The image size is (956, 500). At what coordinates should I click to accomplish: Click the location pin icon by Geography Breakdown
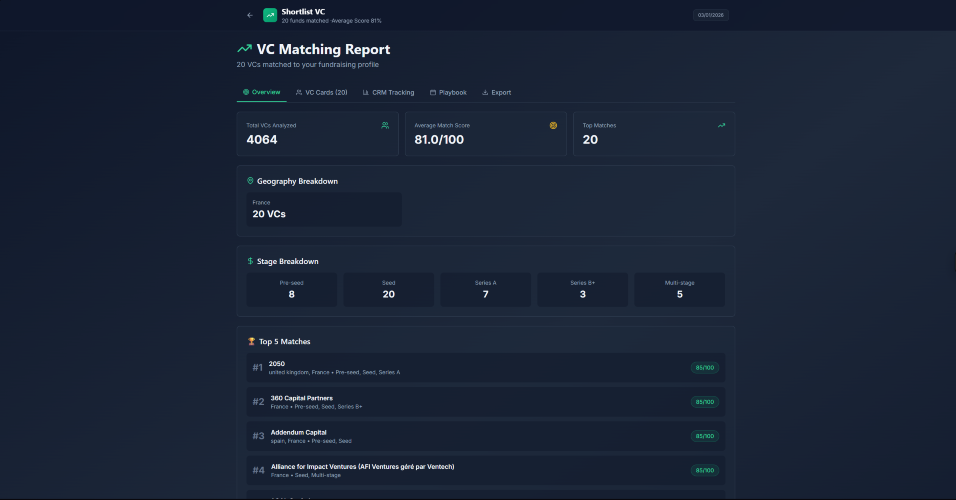coord(250,181)
